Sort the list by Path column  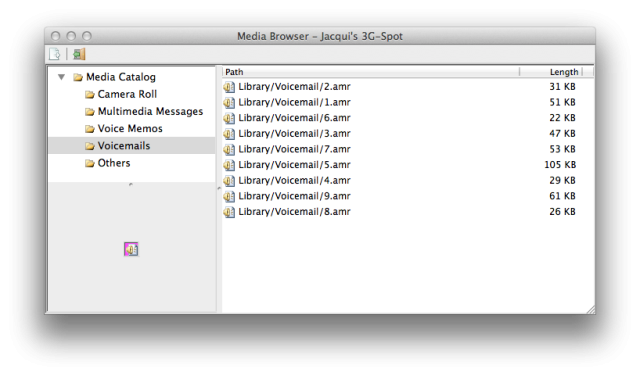point(371,72)
